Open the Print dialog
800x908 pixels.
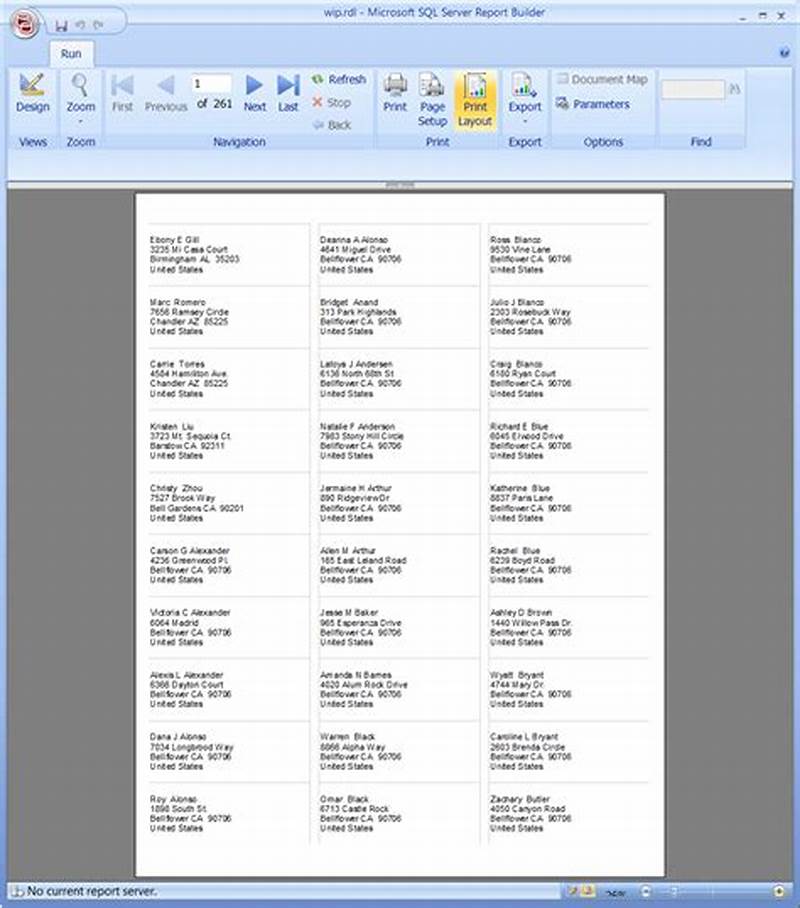[x=396, y=95]
